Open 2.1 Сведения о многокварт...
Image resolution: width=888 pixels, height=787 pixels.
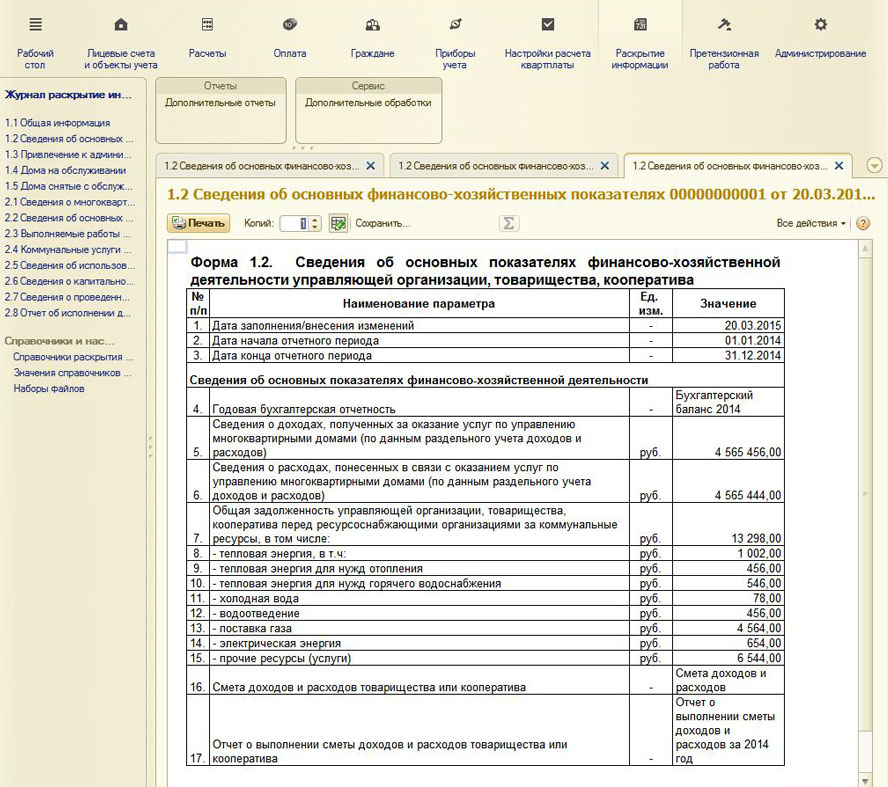point(70,202)
